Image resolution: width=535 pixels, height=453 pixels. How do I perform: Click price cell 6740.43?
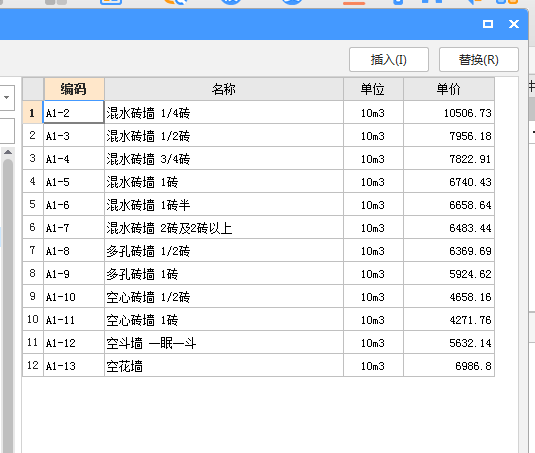tap(449, 181)
